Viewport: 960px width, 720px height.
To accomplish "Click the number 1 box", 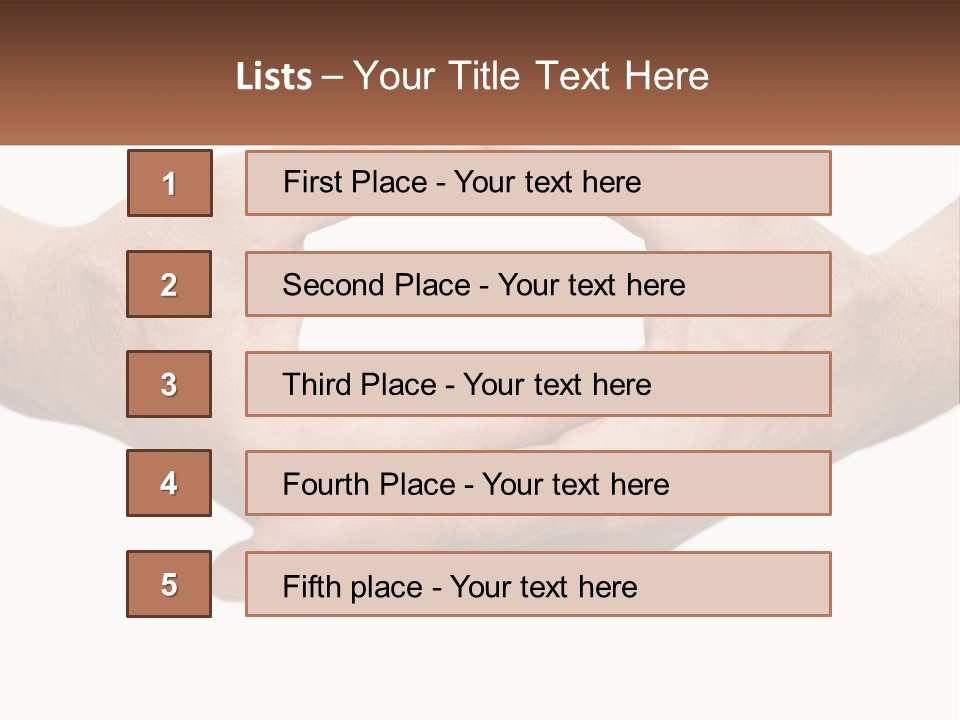I will 170,183.
